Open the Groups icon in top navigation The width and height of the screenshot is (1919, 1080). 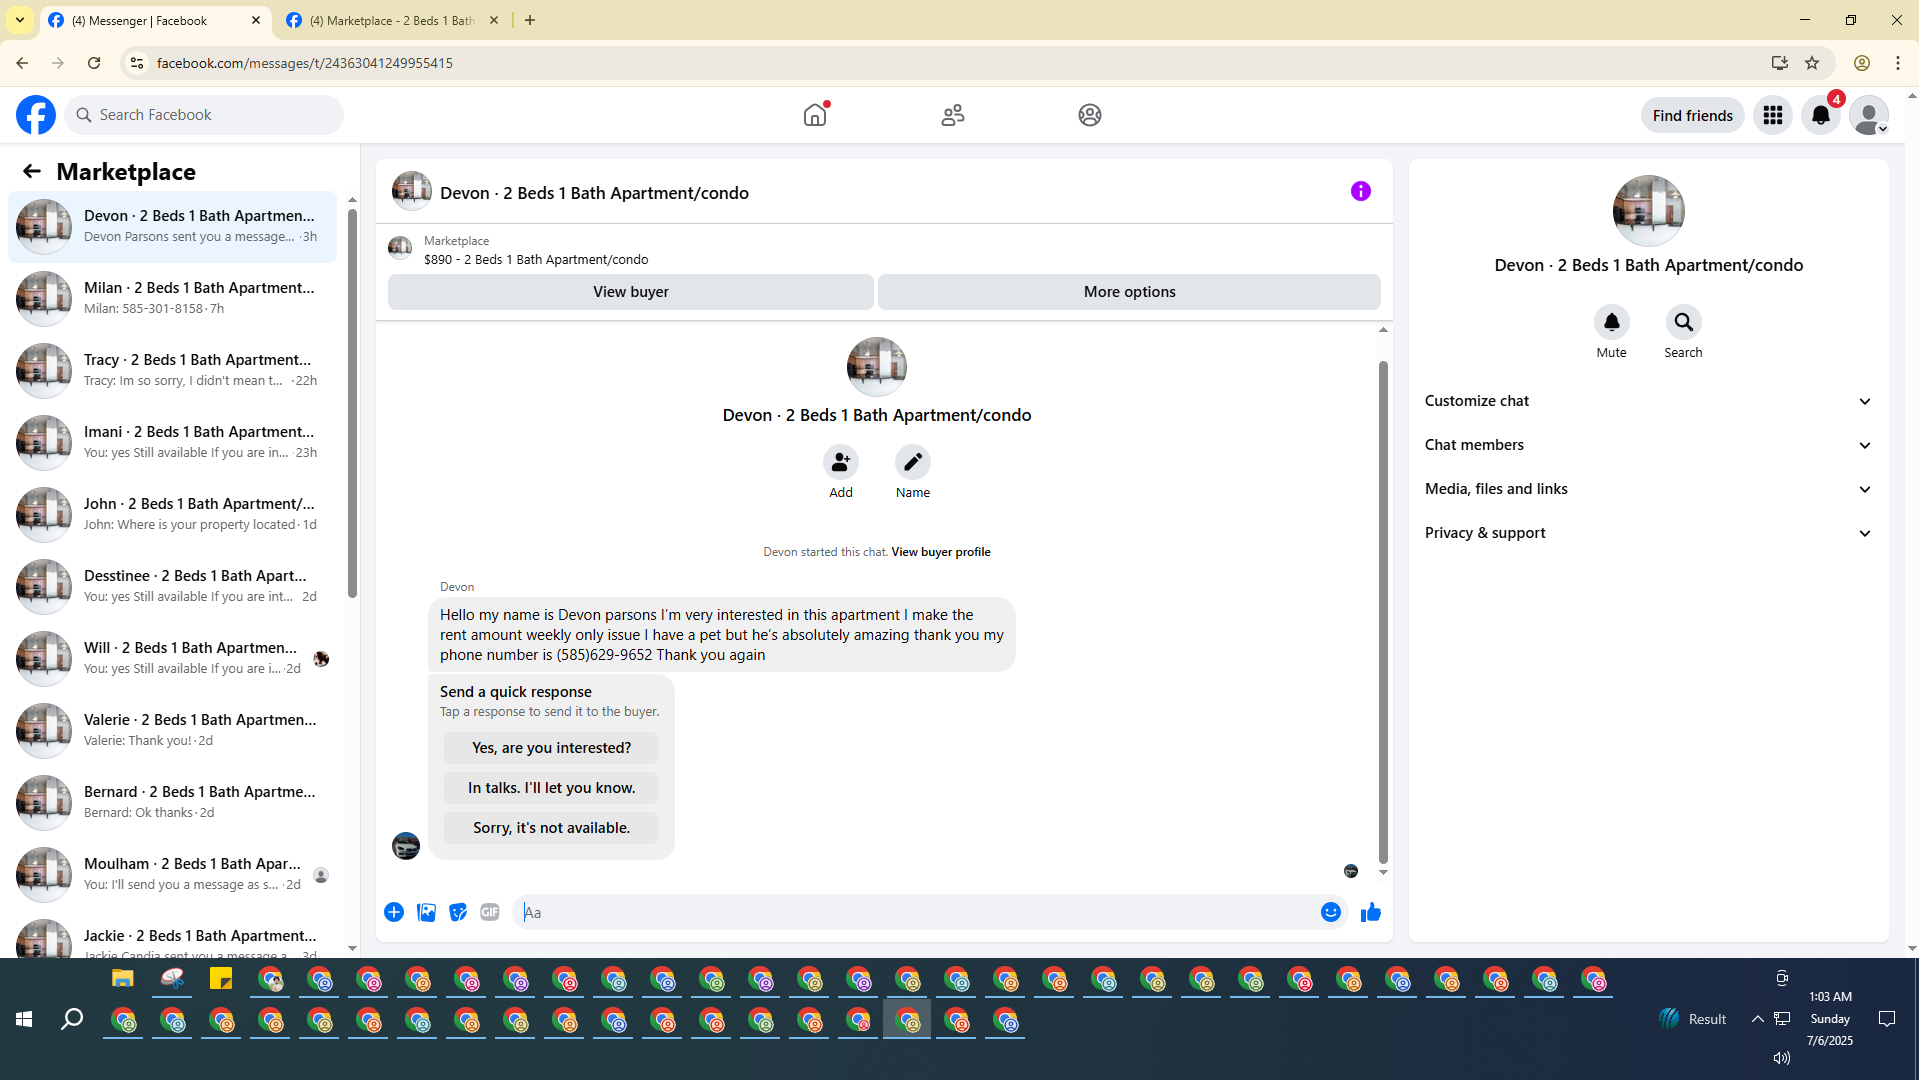coord(1090,115)
